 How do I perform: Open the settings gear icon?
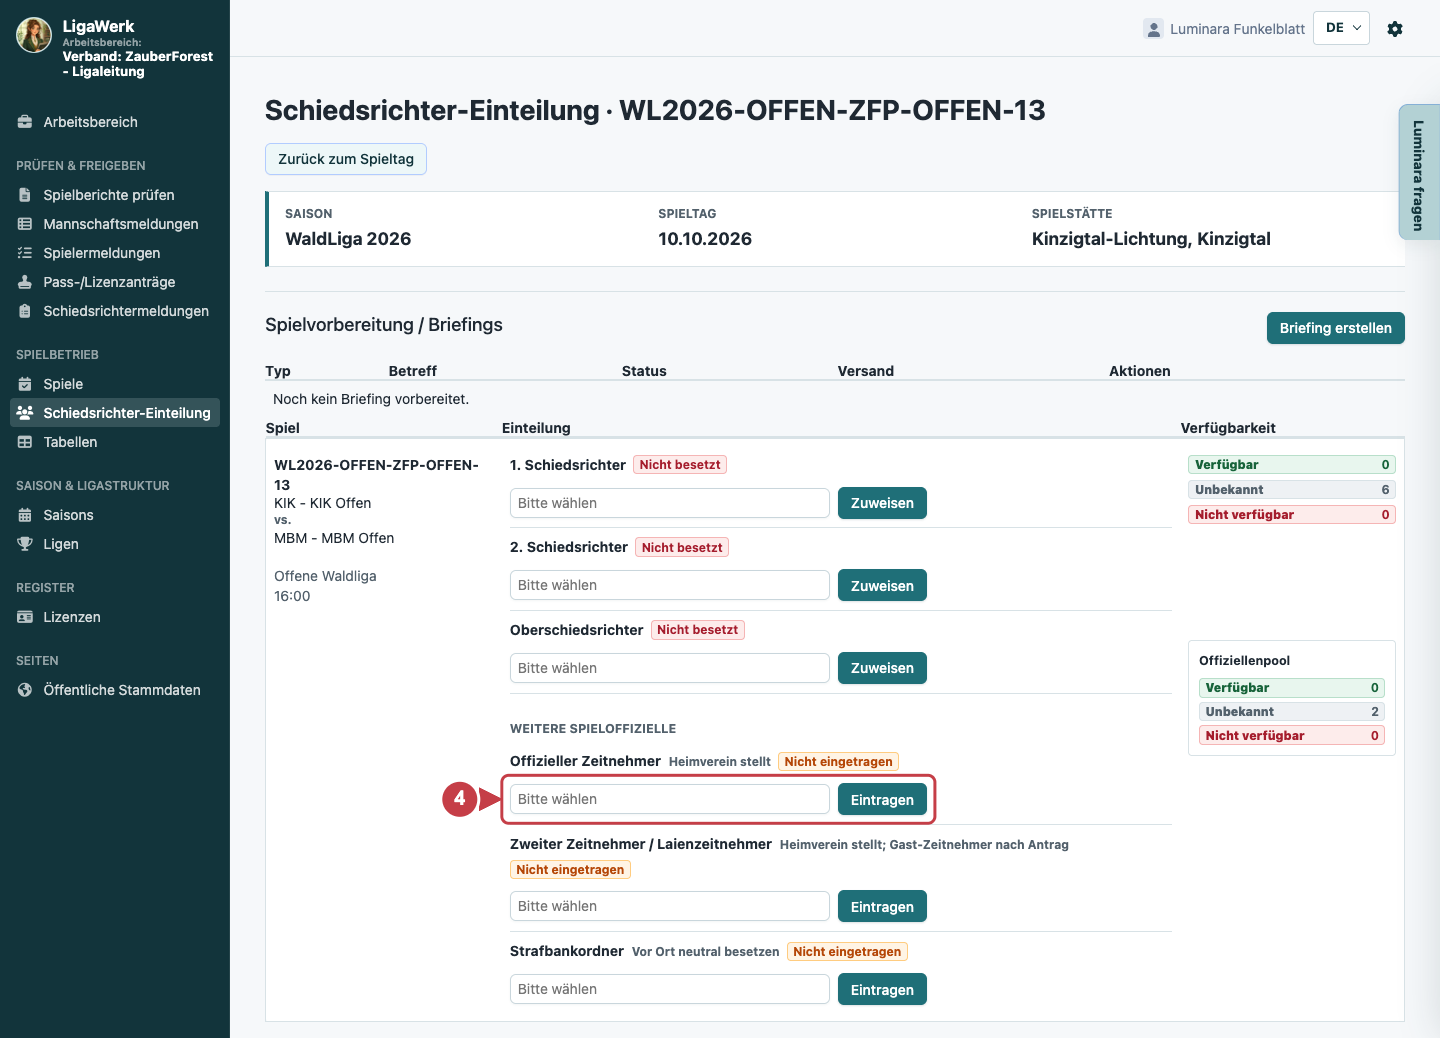(x=1395, y=29)
